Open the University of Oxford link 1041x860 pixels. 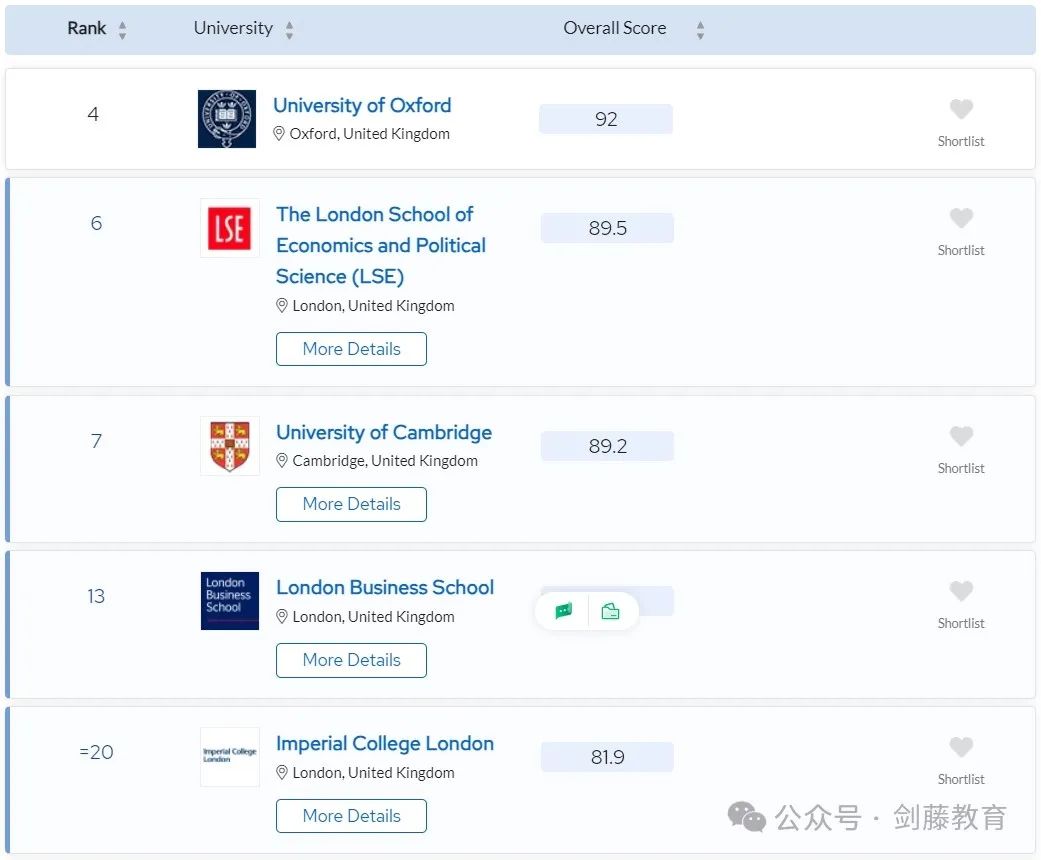click(x=362, y=105)
